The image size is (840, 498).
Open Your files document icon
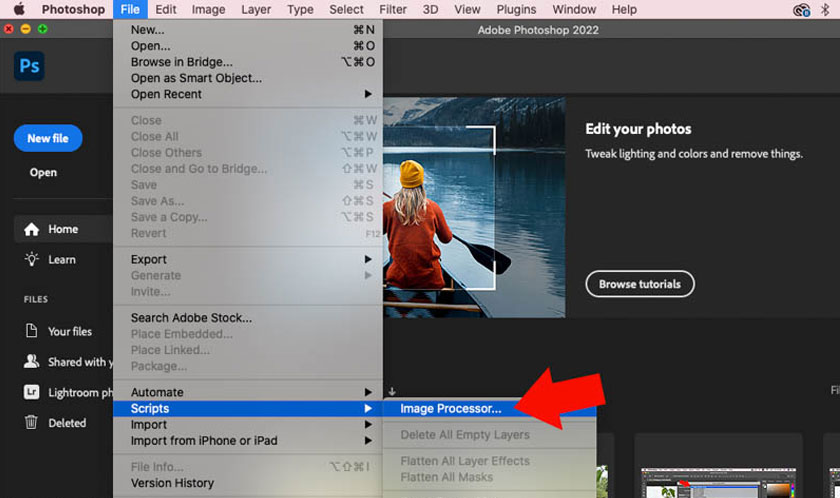(x=31, y=331)
